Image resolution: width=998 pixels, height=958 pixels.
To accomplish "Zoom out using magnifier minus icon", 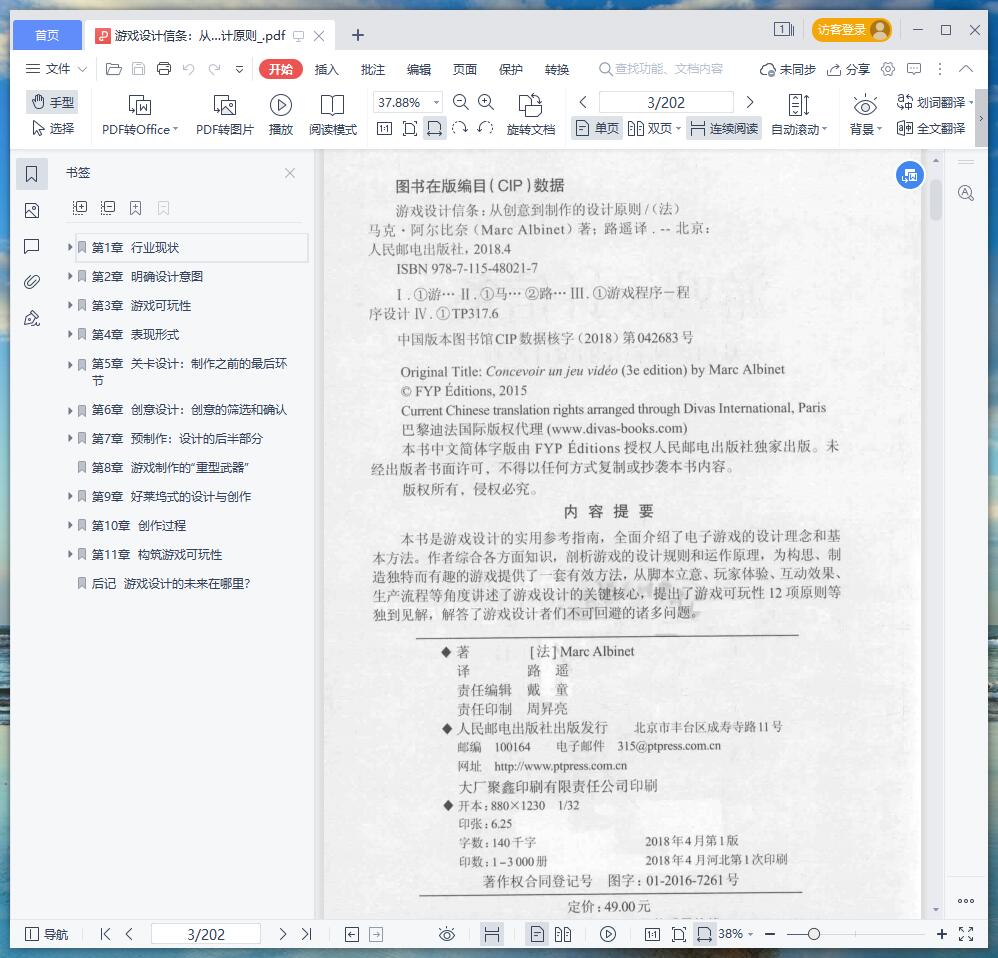I will click(x=460, y=102).
